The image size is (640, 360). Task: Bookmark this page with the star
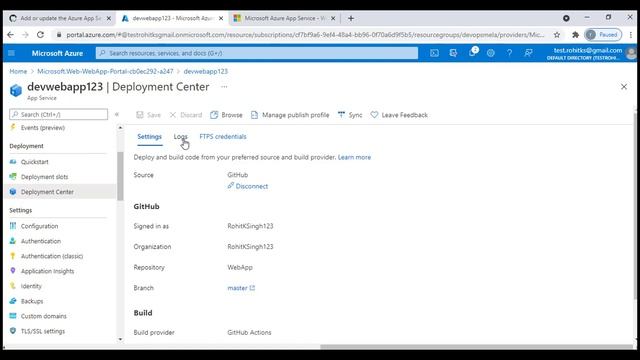pyautogui.click(x=557, y=35)
